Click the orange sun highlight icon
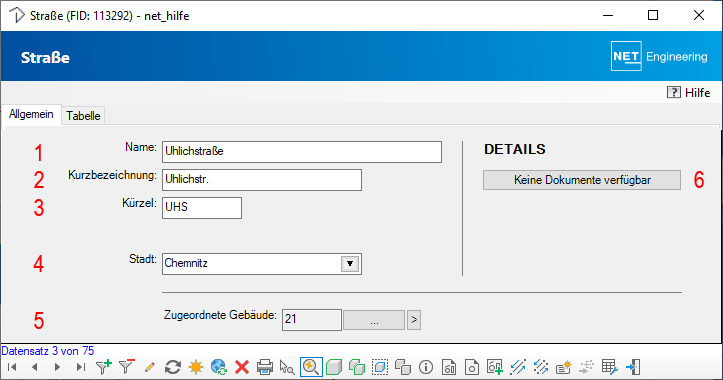 [196, 367]
